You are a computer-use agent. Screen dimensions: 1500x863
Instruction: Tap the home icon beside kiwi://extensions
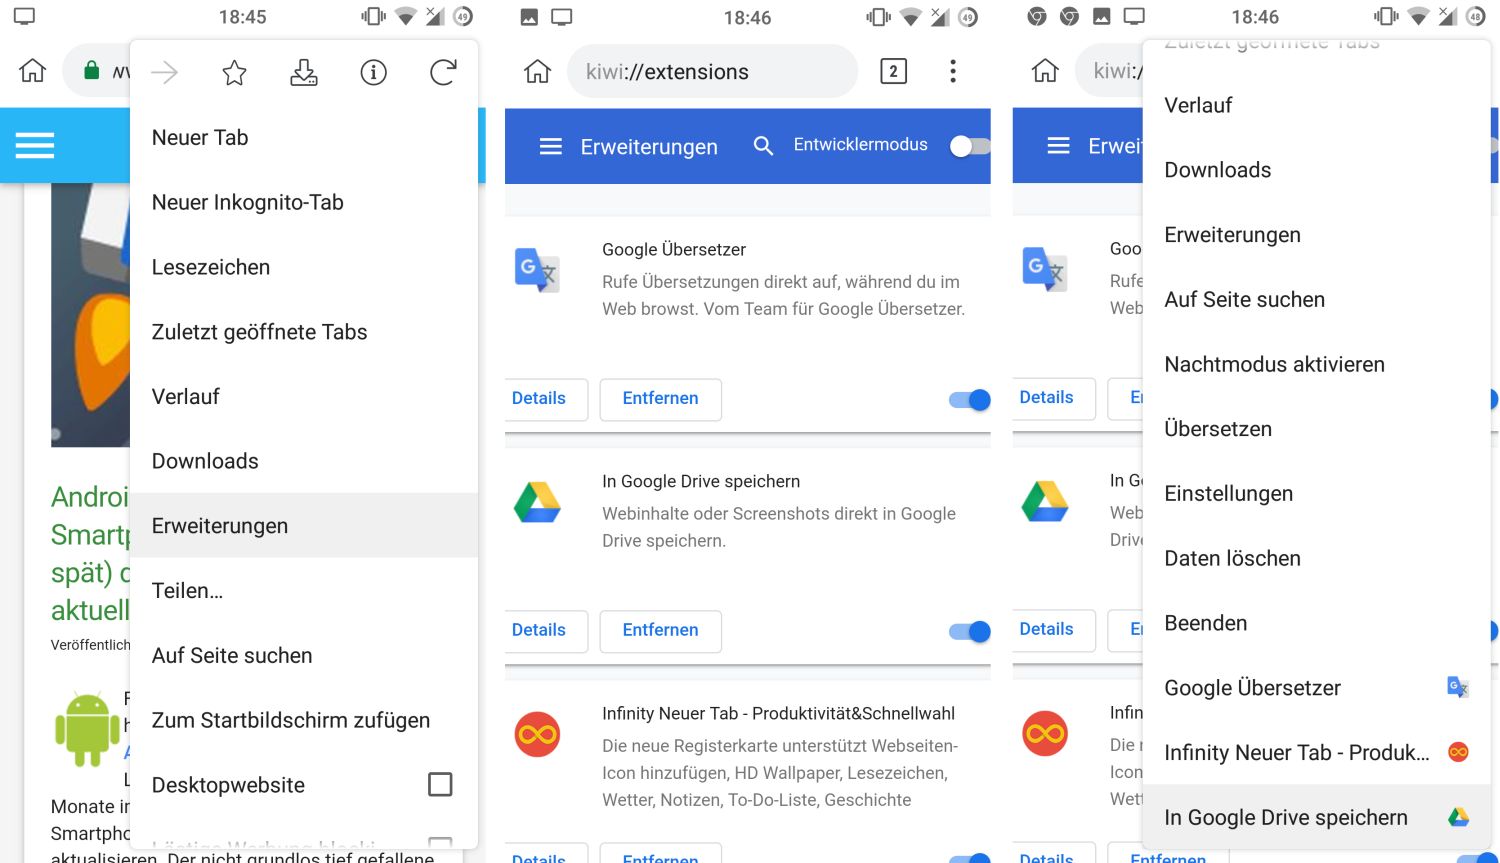tap(537, 72)
